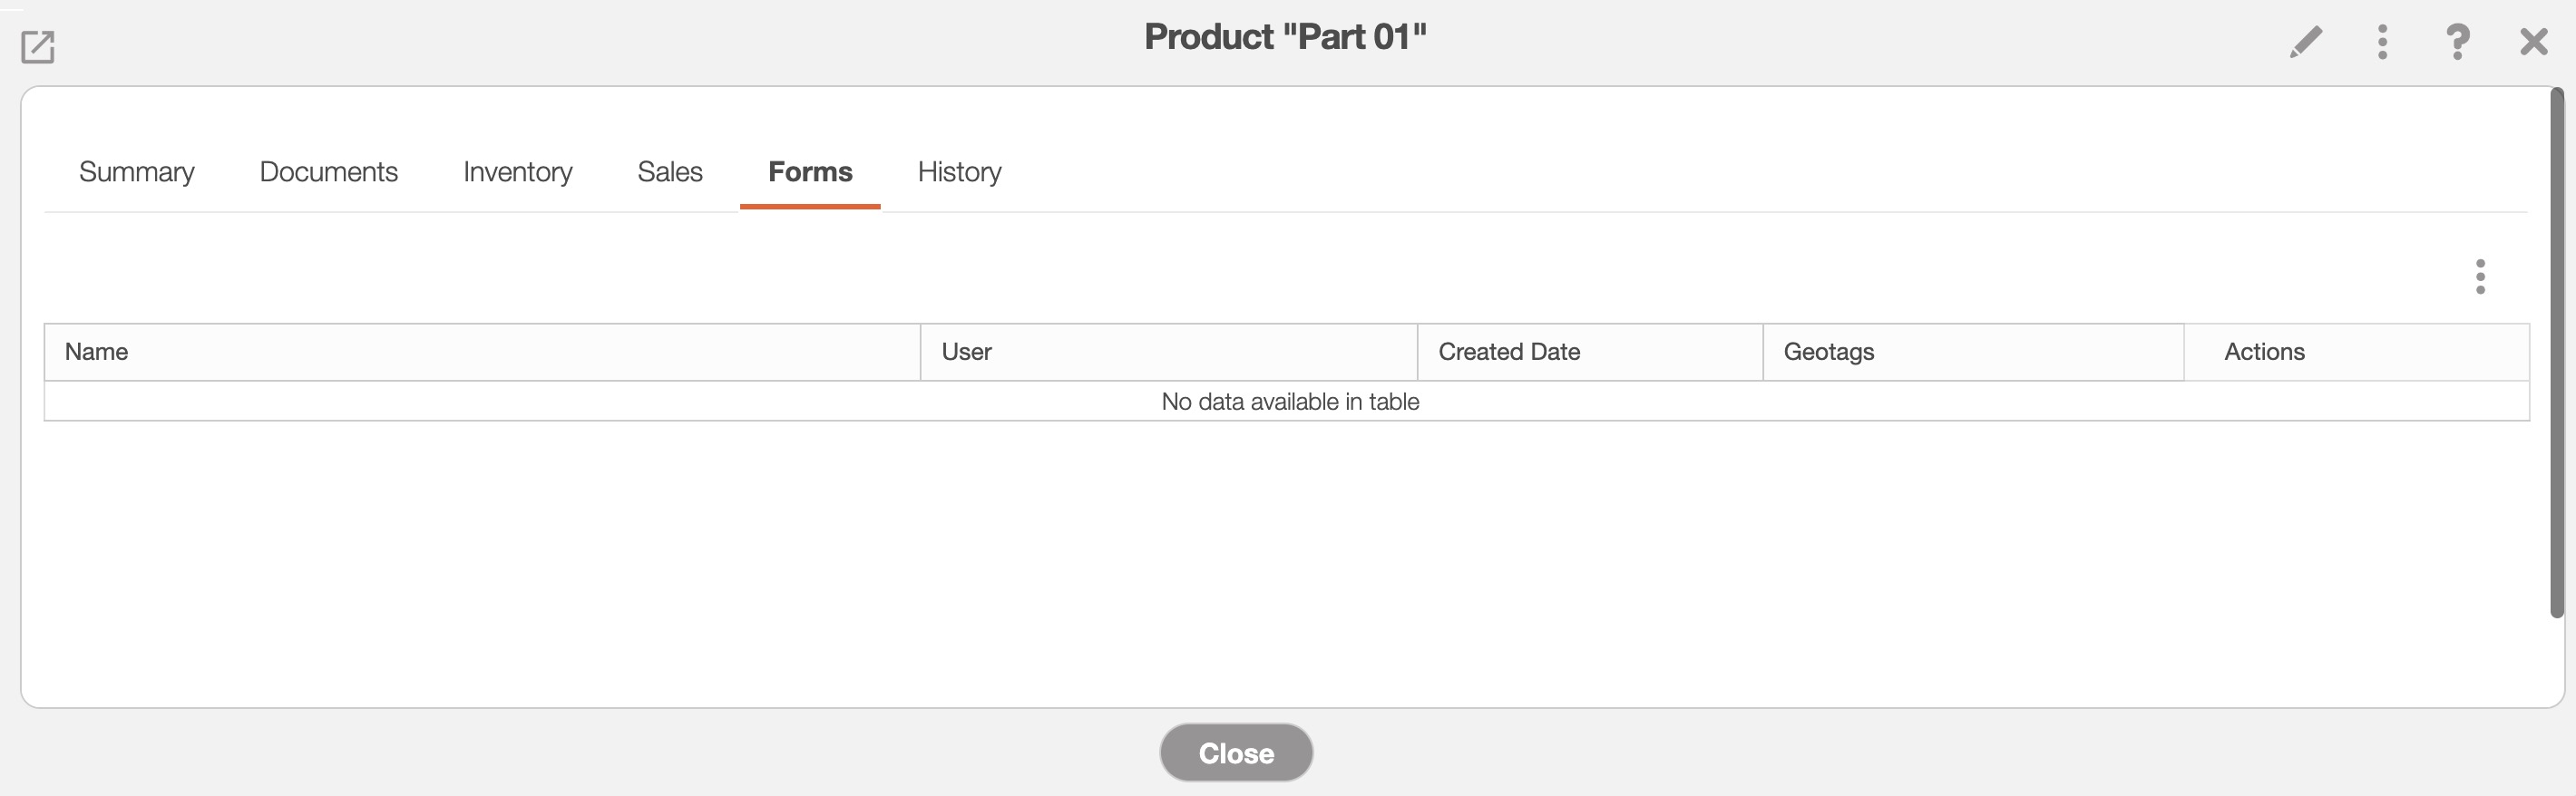Viewport: 2576px width, 796px height.
Task: Close dialog with the X icon
Action: tap(2534, 42)
